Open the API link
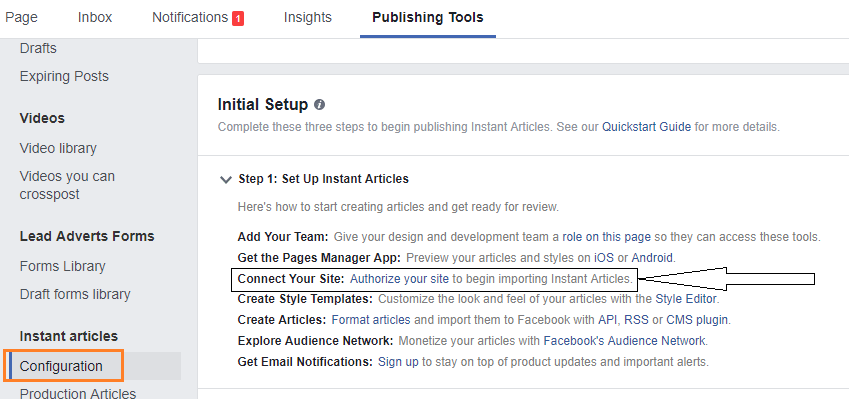The height and width of the screenshot is (399, 849). tap(609, 320)
